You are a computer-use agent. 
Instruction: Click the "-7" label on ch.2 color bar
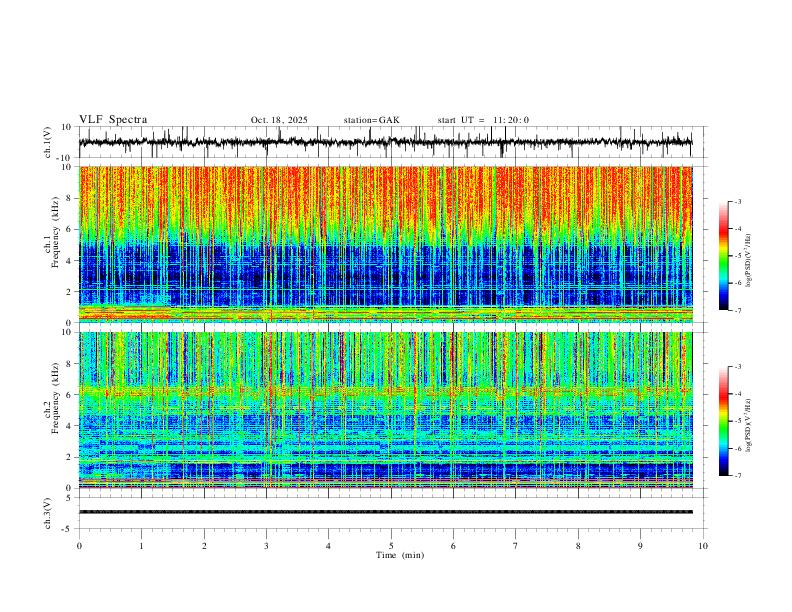pos(737,476)
